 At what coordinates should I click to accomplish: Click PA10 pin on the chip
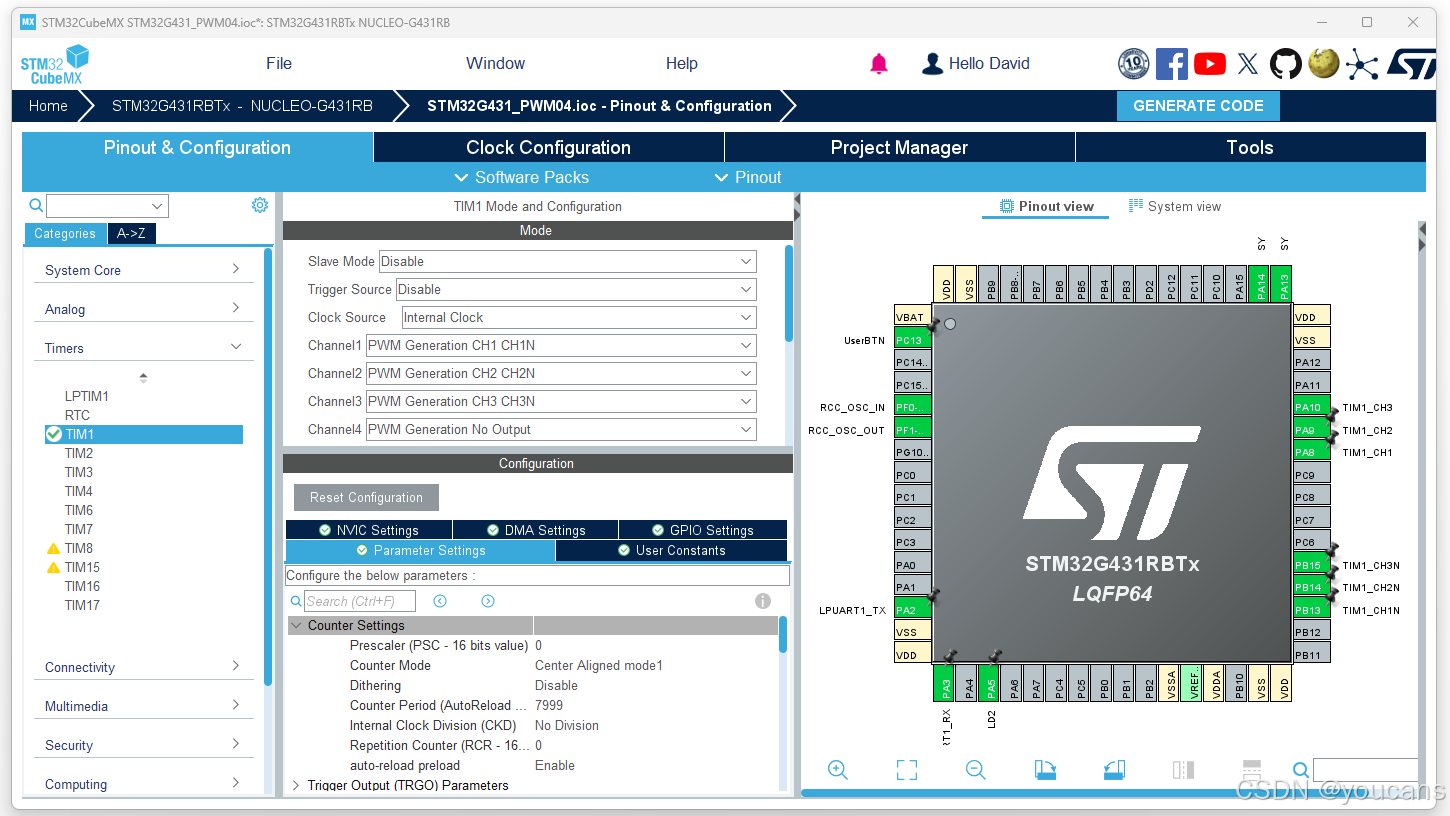1311,407
